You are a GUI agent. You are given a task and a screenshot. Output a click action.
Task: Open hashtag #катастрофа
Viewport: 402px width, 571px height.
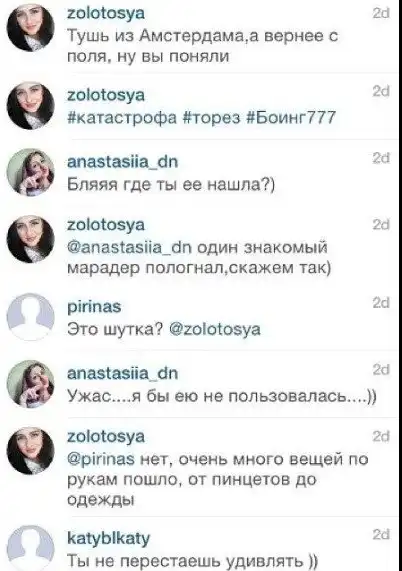pyautogui.click(x=122, y=118)
